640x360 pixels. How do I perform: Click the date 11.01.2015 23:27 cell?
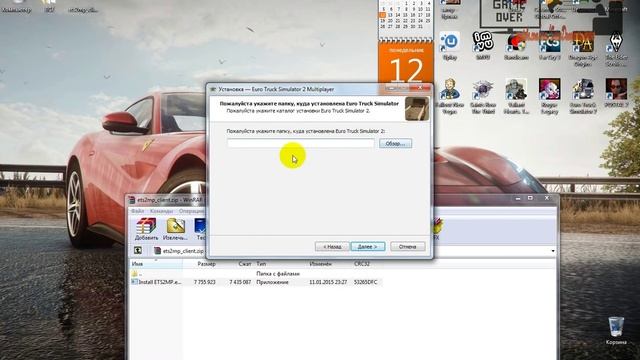pos(328,282)
